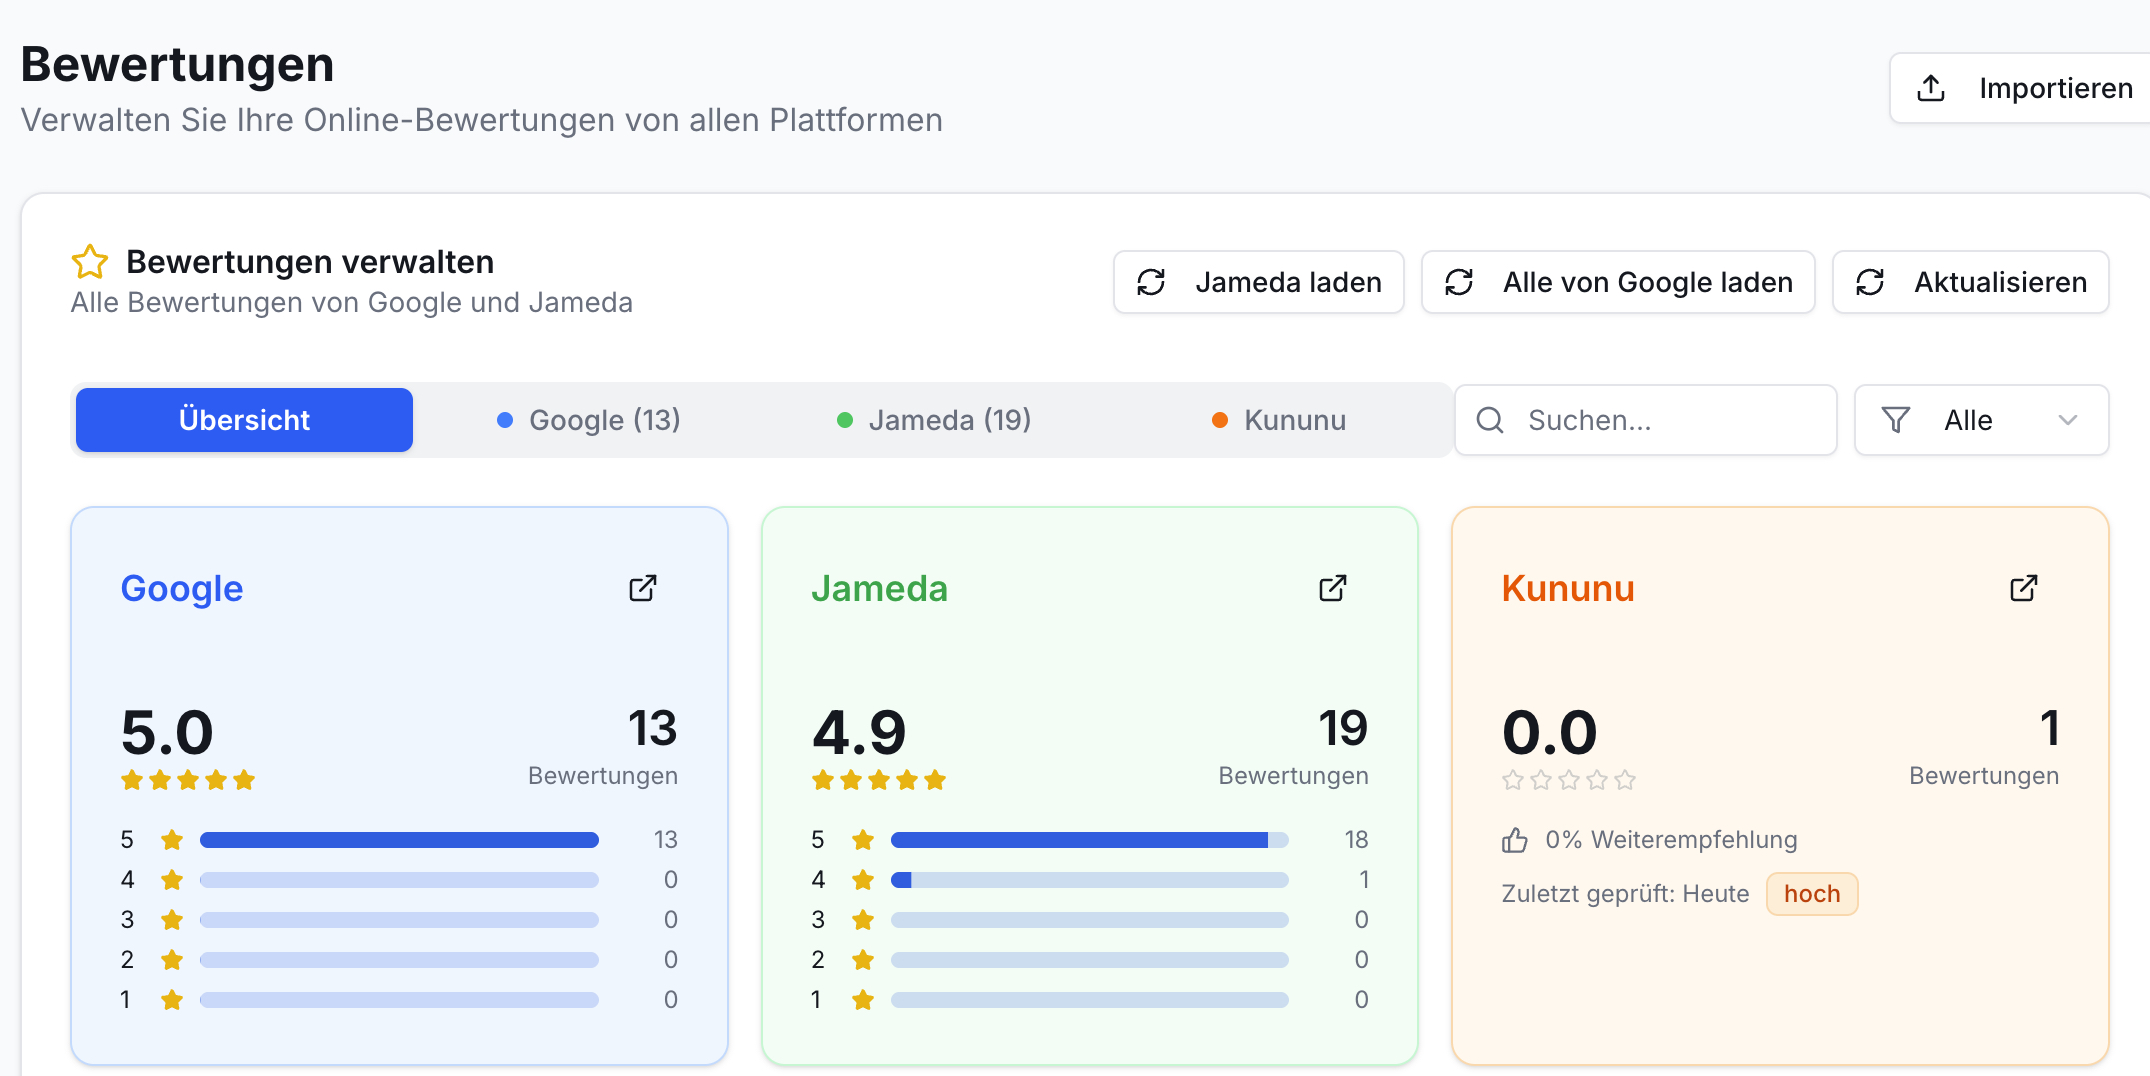Image resolution: width=2150 pixels, height=1076 pixels.
Task: Click Jameda 4.9 rating score
Action: (x=859, y=733)
